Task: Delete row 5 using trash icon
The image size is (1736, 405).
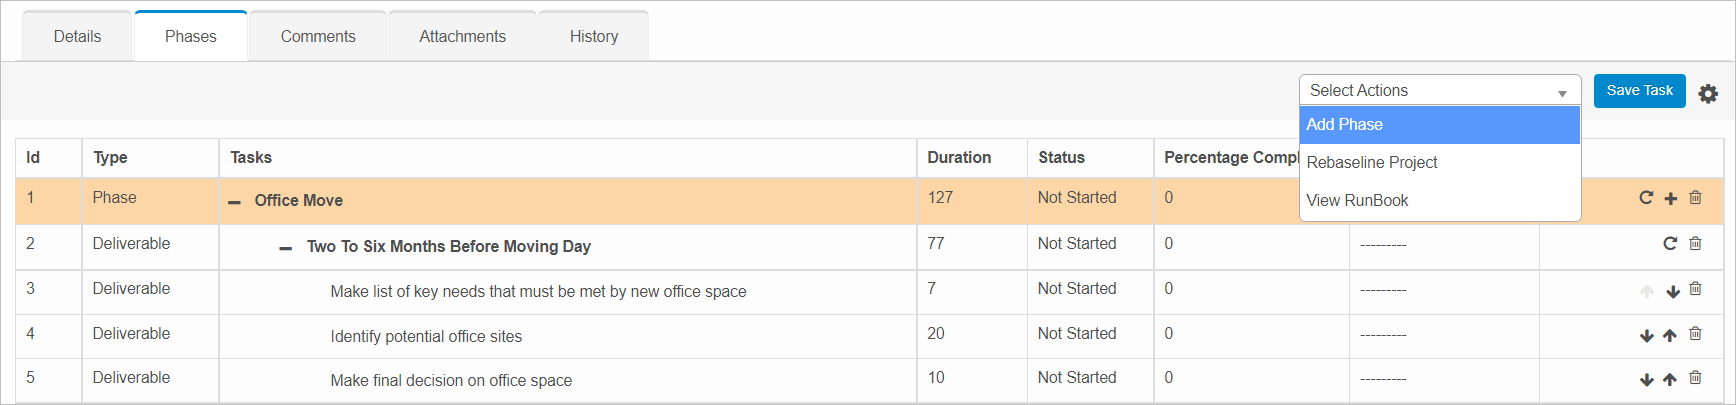Action: (x=1695, y=378)
